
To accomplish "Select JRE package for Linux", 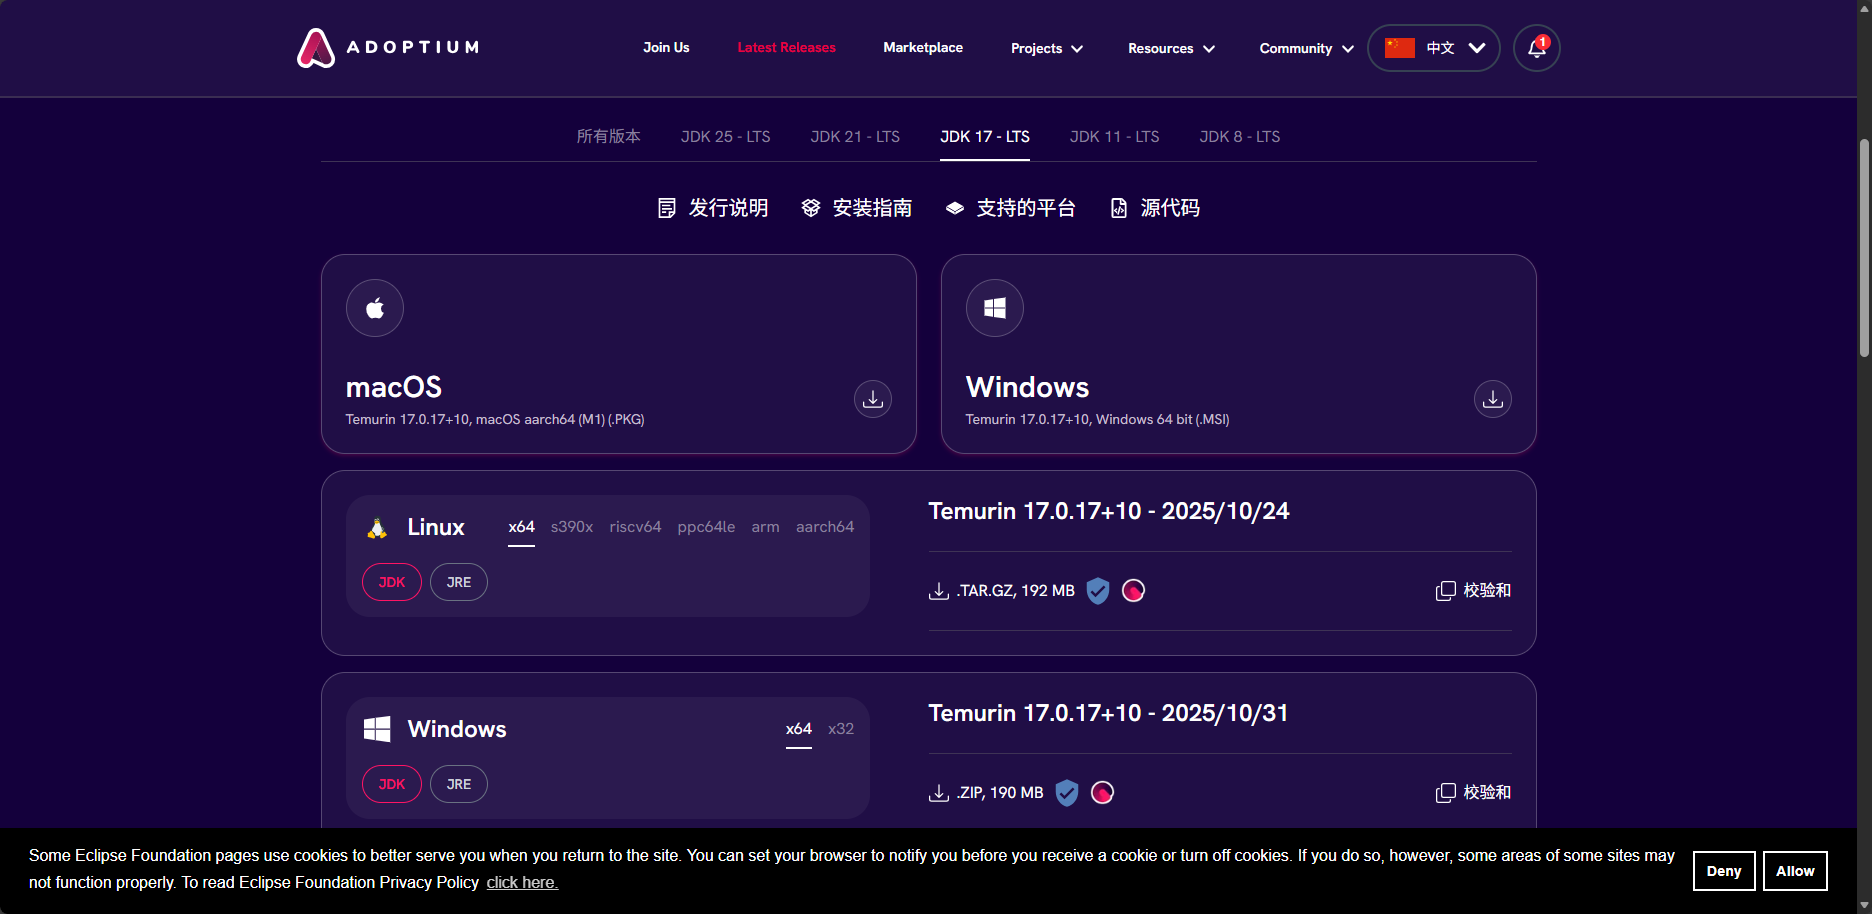I will pos(459,582).
